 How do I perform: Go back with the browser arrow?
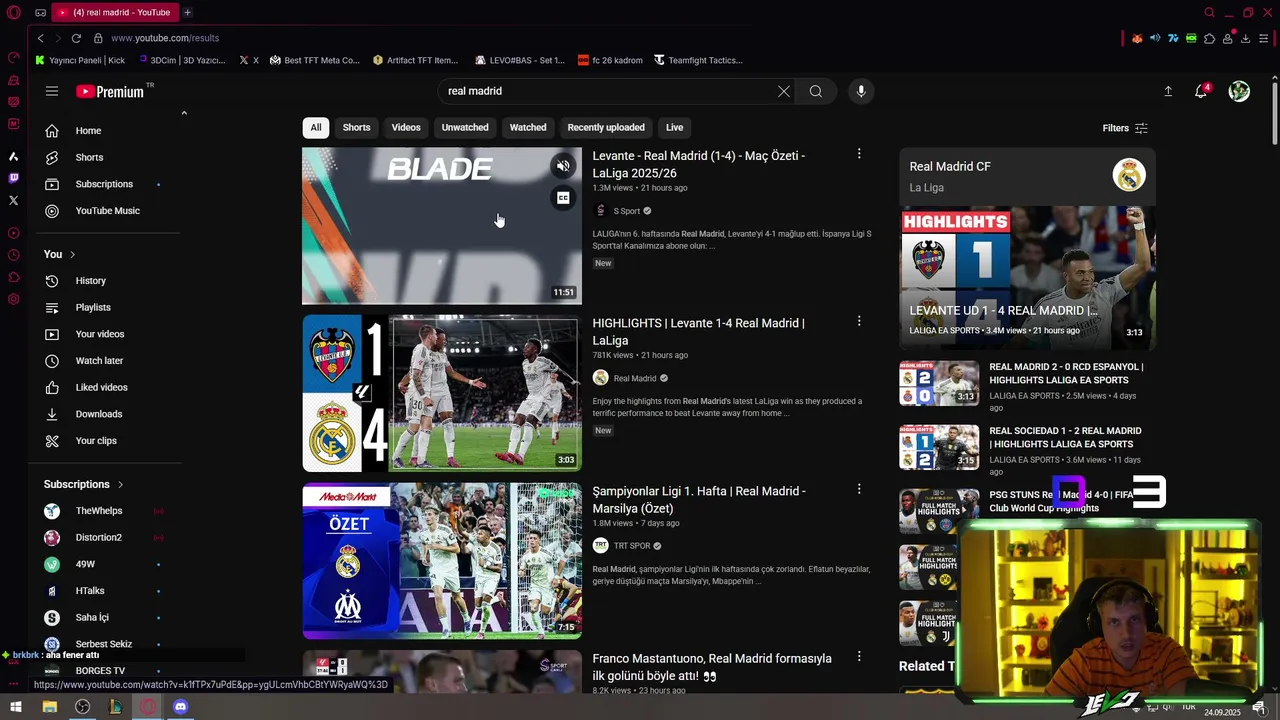click(x=40, y=38)
